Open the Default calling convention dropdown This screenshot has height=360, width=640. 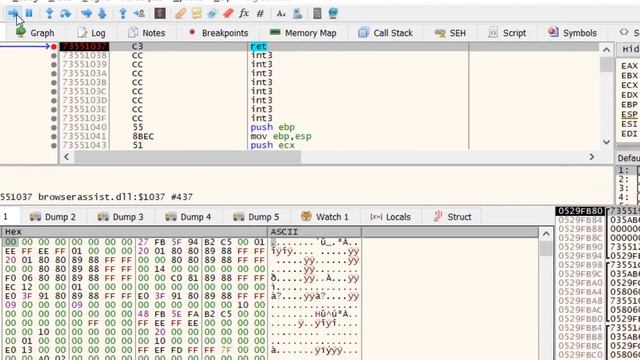click(x=628, y=158)
